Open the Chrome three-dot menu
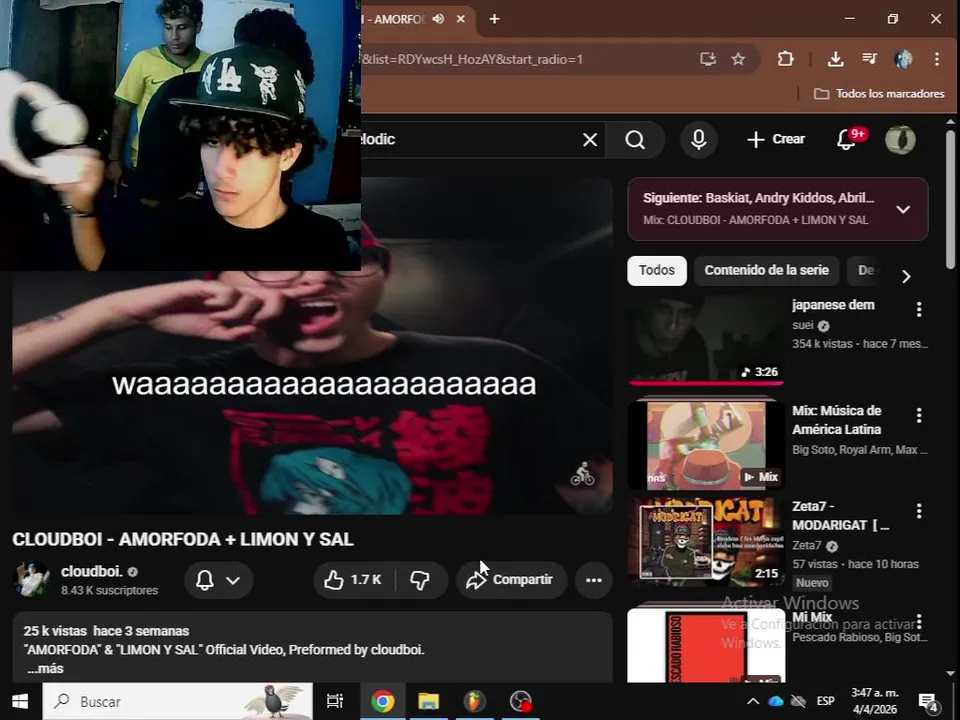This screenshot has height=720, width=960. [x=937, y=59]
